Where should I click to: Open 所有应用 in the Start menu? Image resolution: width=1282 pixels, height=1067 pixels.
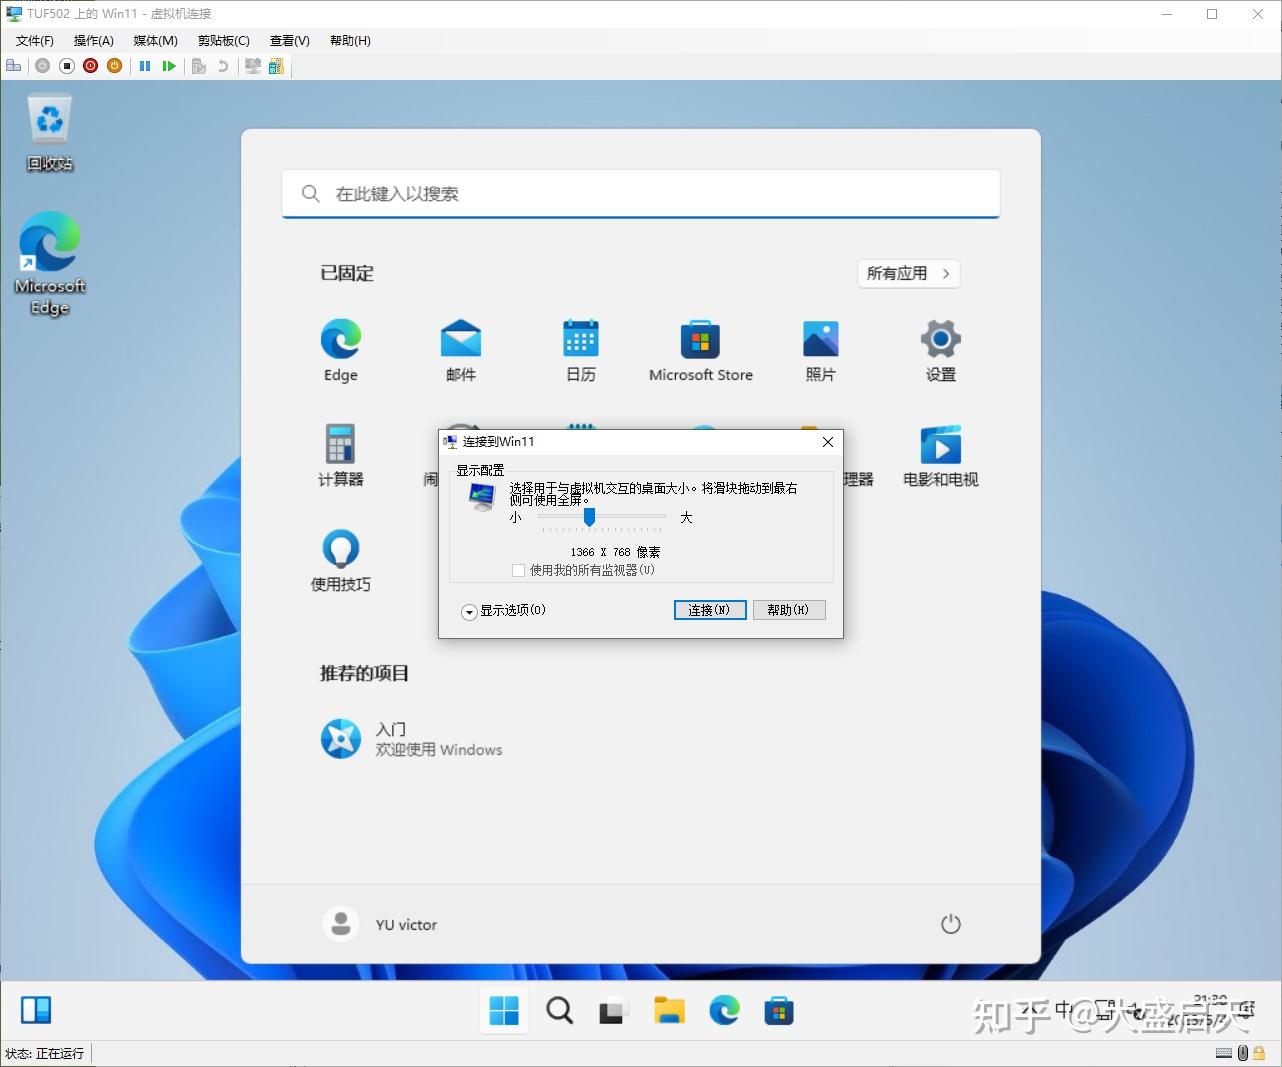pos(907,273)
